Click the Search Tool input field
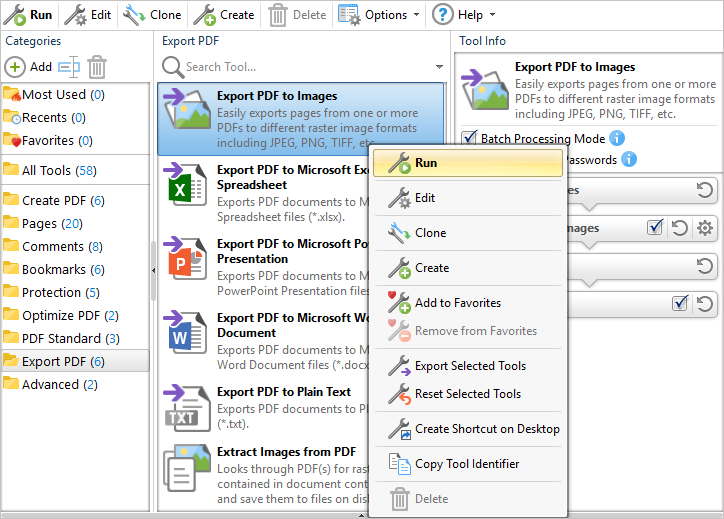This screenshot has height=519, width=724. click(308, 67)
